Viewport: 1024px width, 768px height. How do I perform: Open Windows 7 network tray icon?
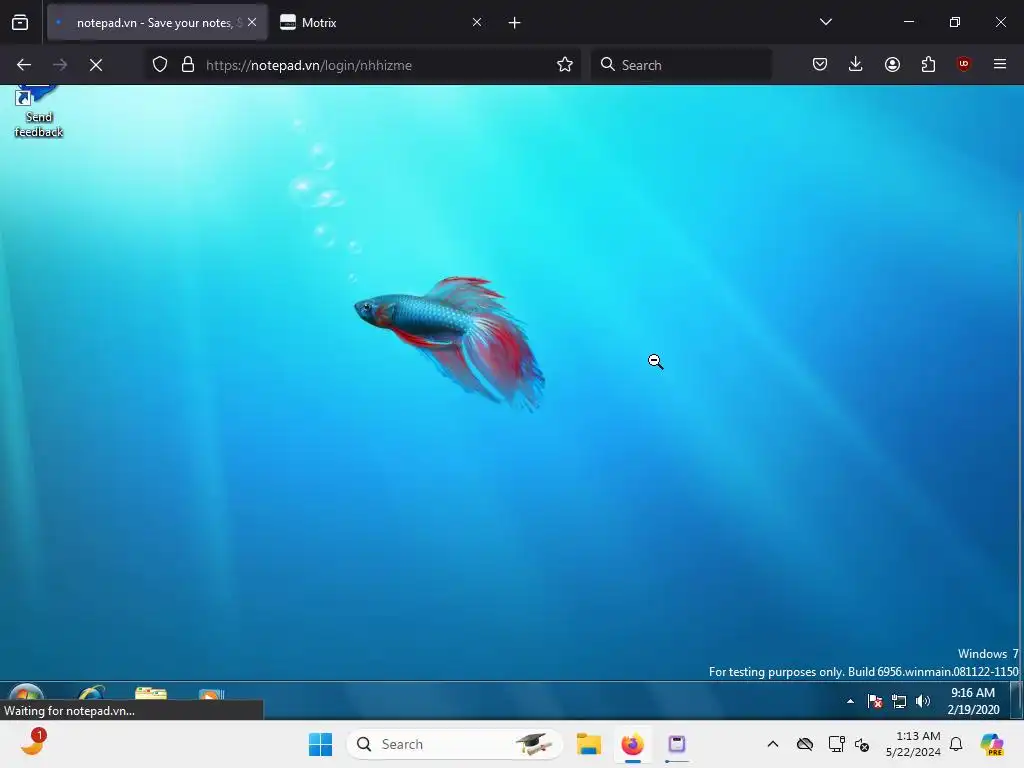pyautogui.click(x=899, y=701)
